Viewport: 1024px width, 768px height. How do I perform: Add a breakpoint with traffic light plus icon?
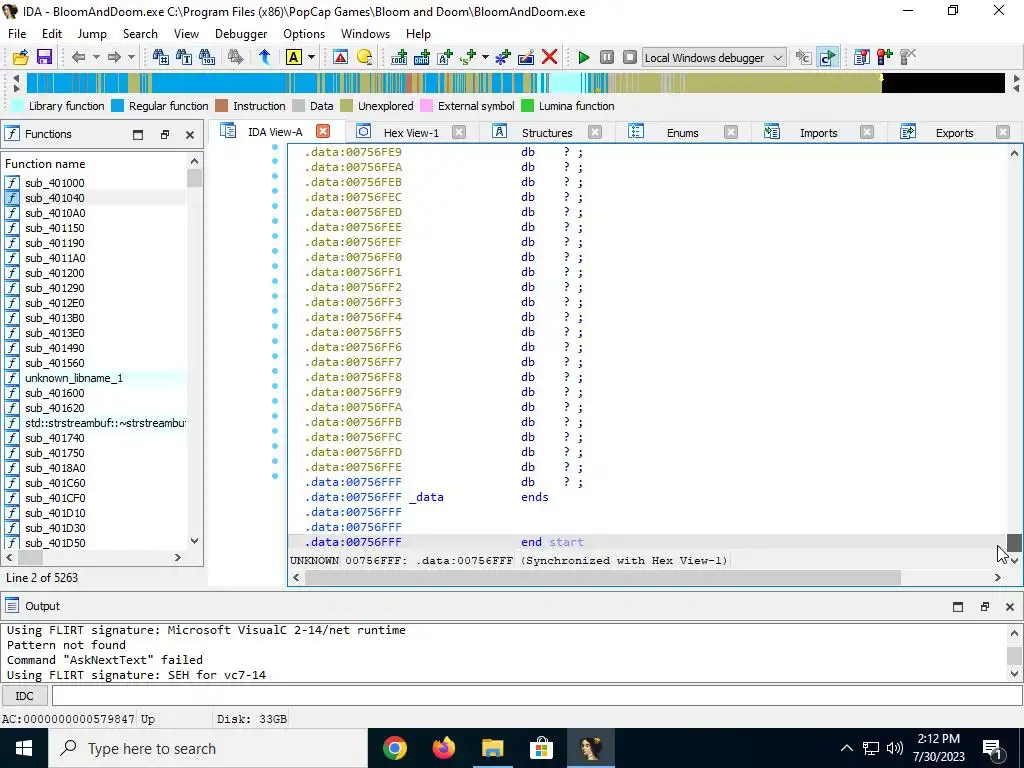[x=885, y=57]
